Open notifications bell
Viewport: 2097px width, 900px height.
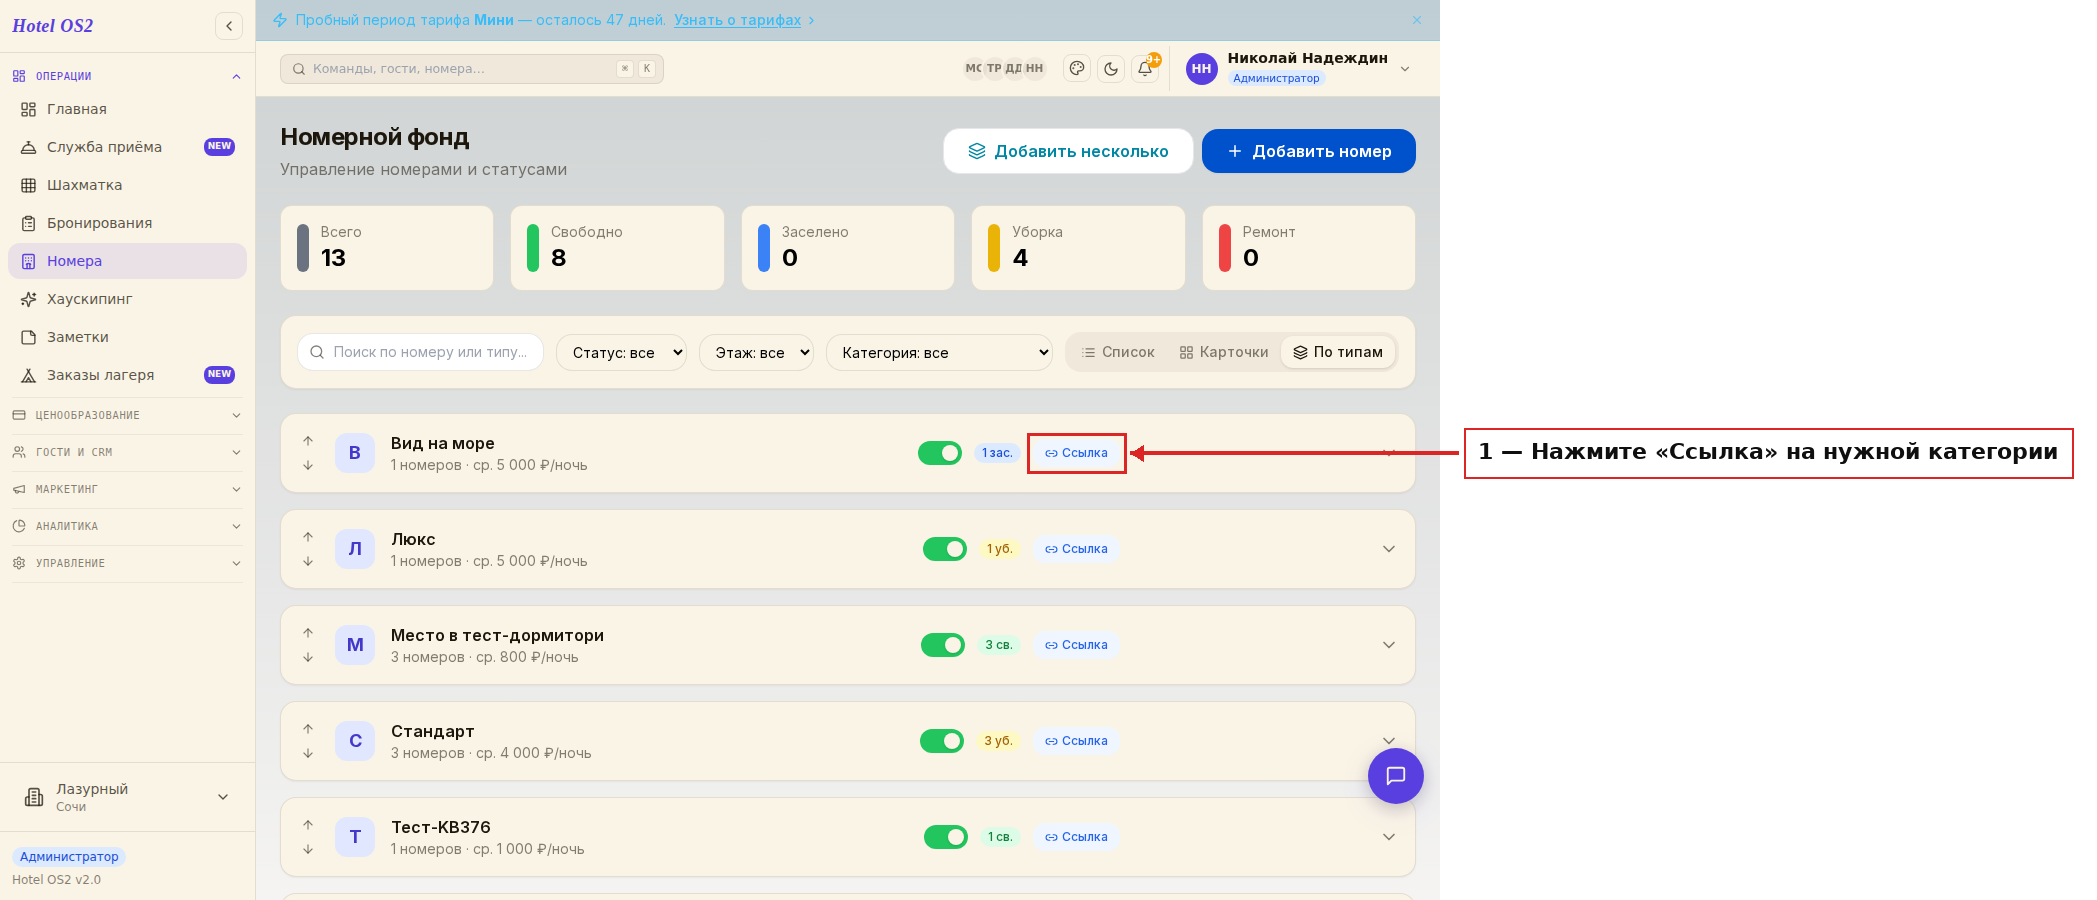(1145, 68)
